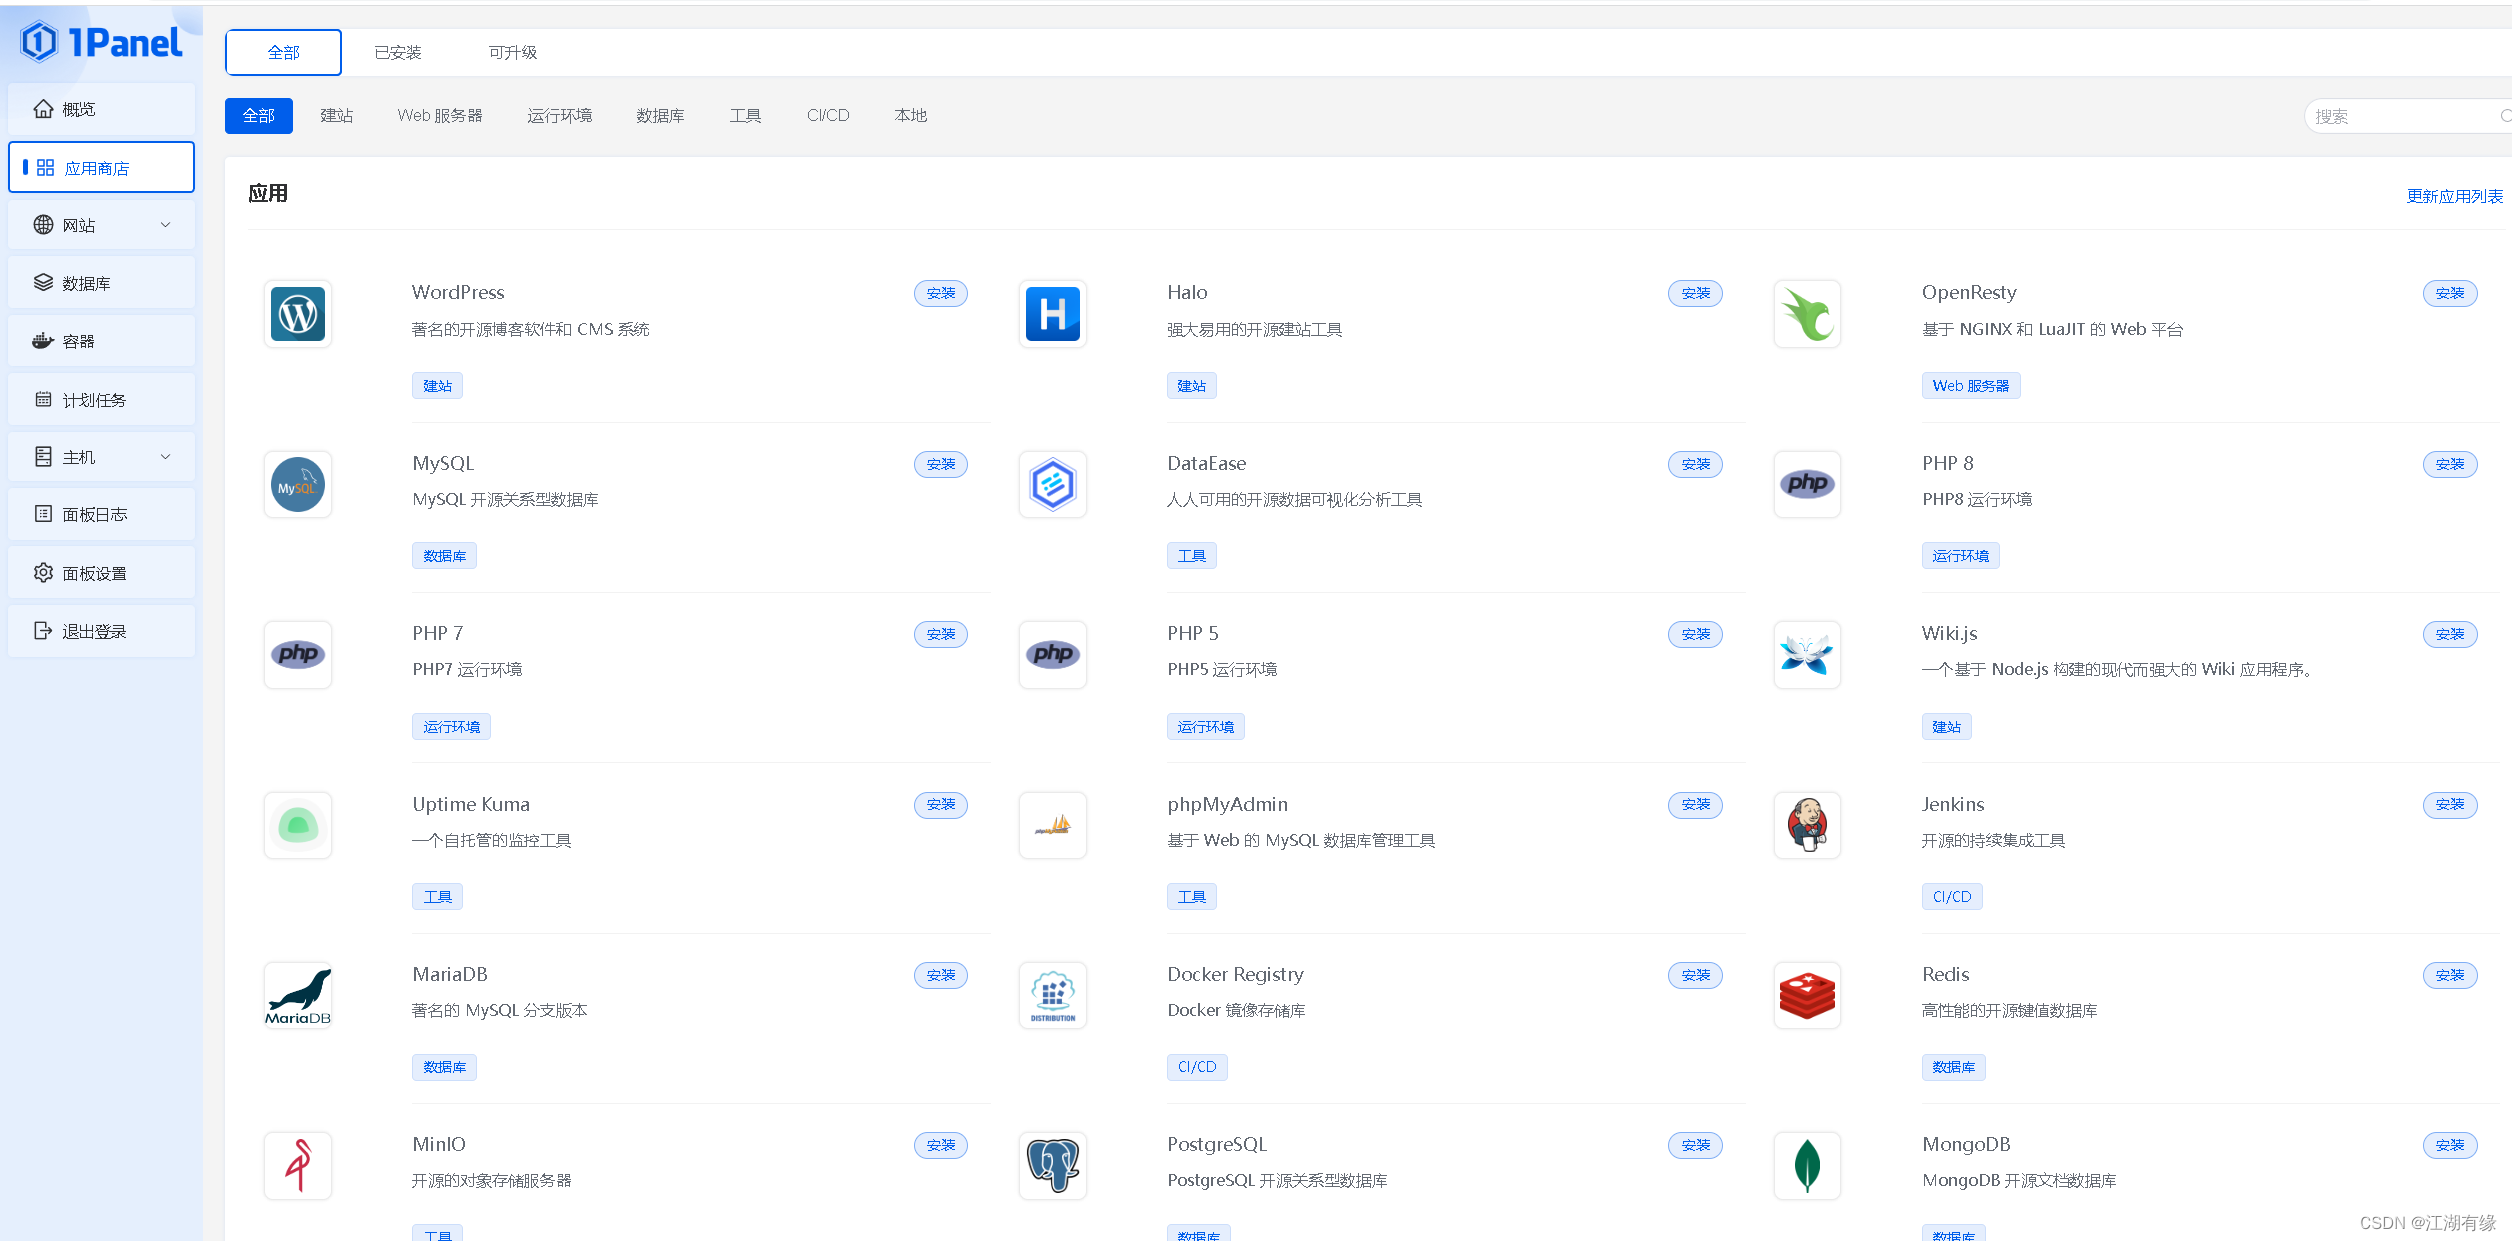Switch to the 可升级 upgradable tab

[x=512, y=52]
